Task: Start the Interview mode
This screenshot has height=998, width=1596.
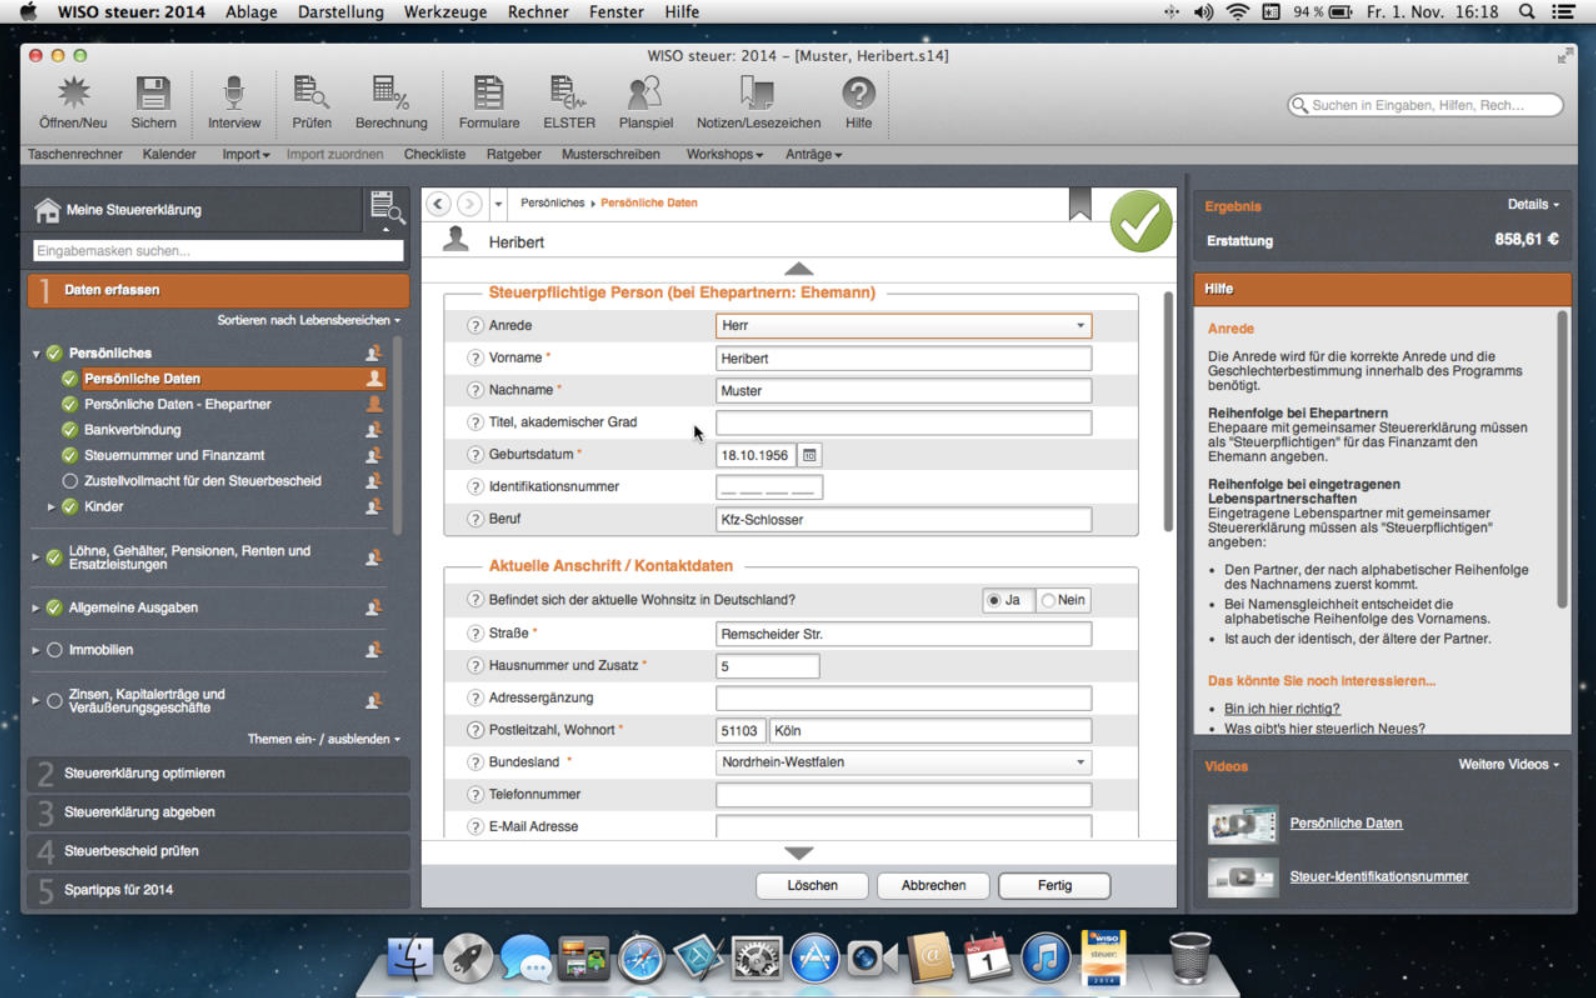Action: (x=234, y=101)
